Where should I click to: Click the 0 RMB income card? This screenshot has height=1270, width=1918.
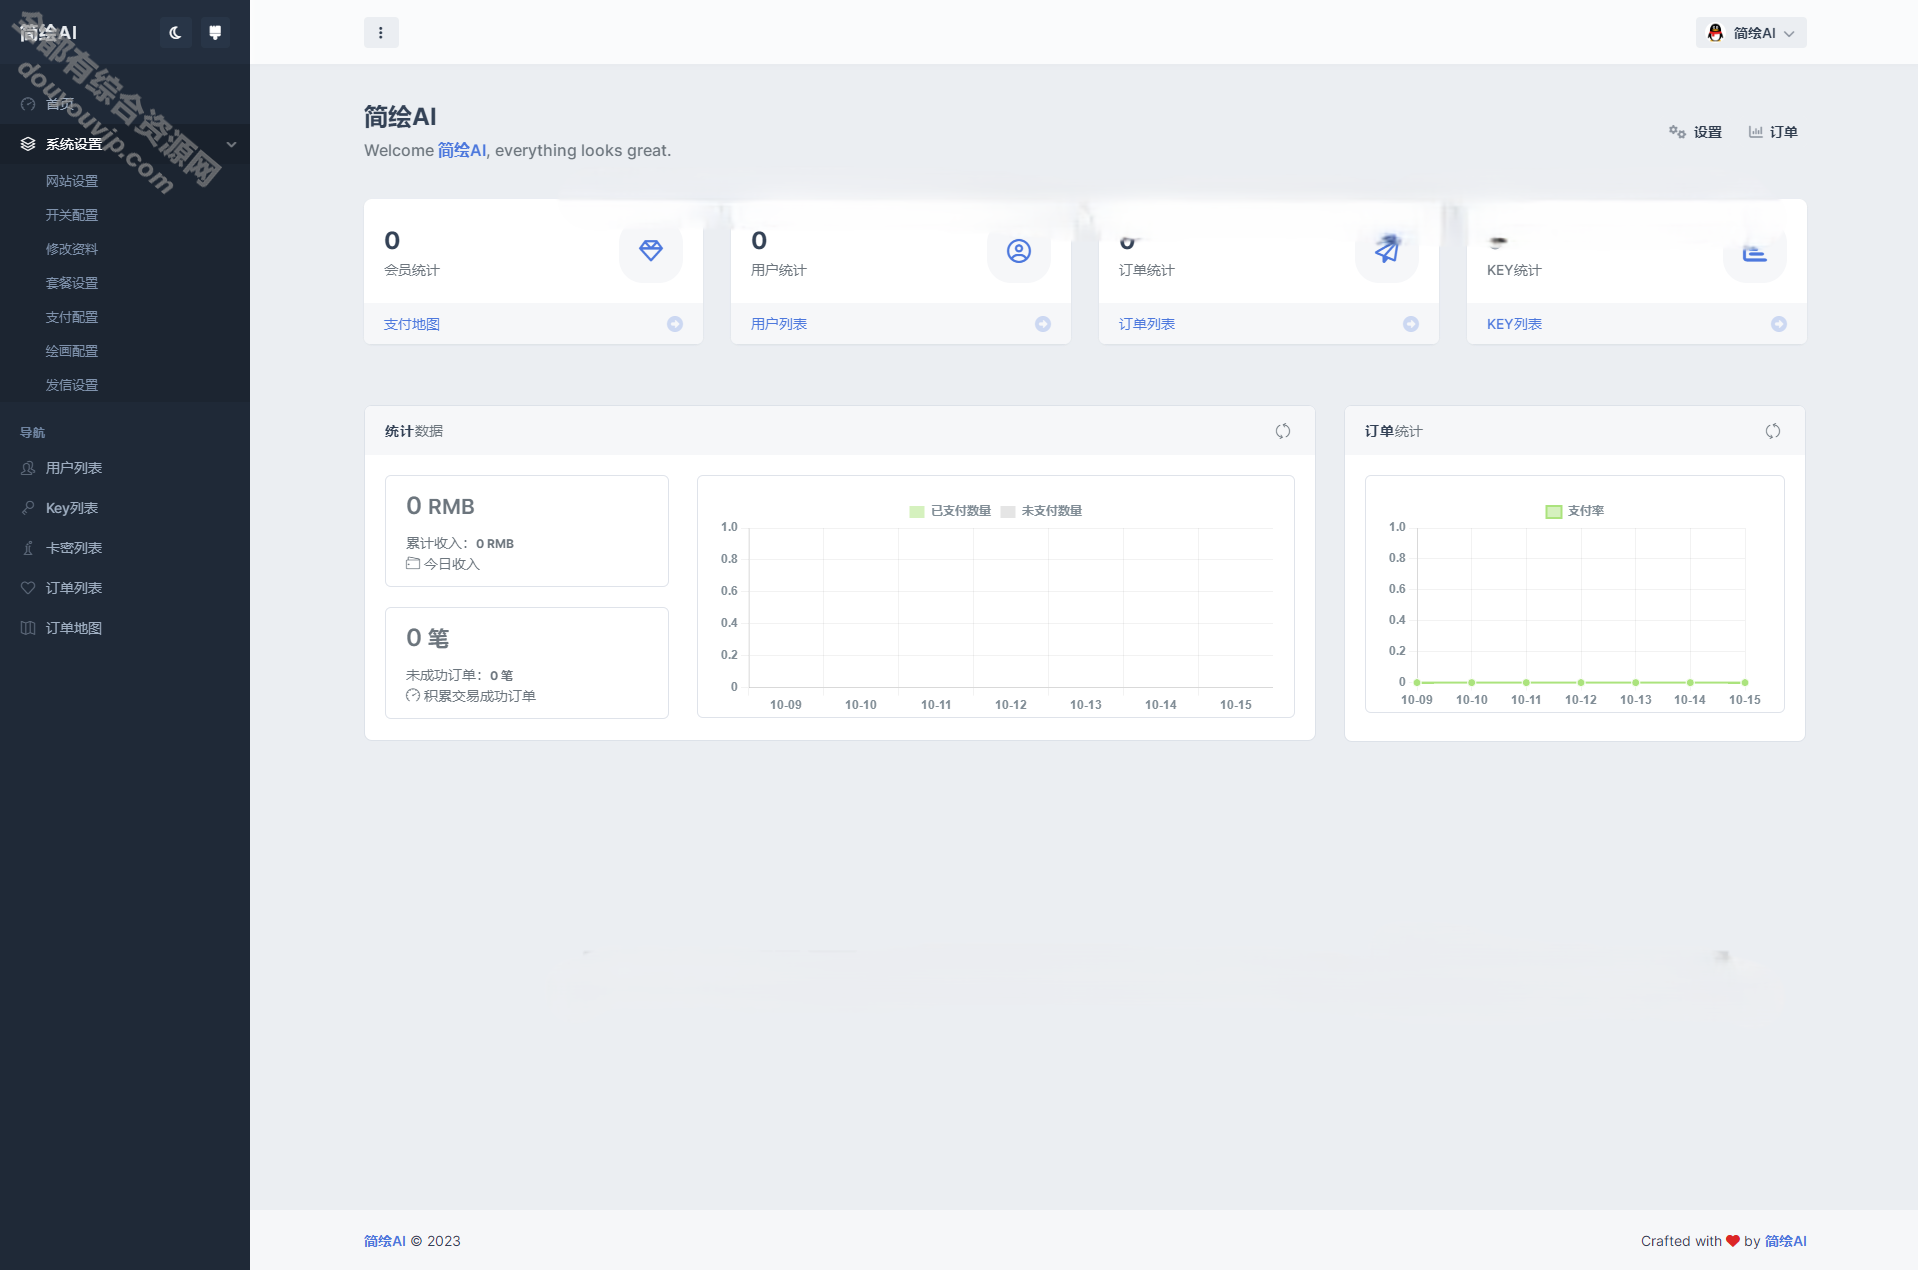(527, 531)
